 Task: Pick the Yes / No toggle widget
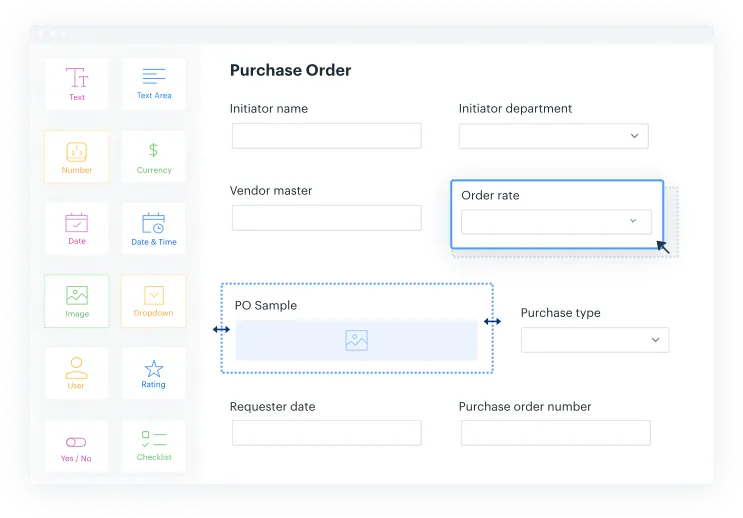[77, 445]
